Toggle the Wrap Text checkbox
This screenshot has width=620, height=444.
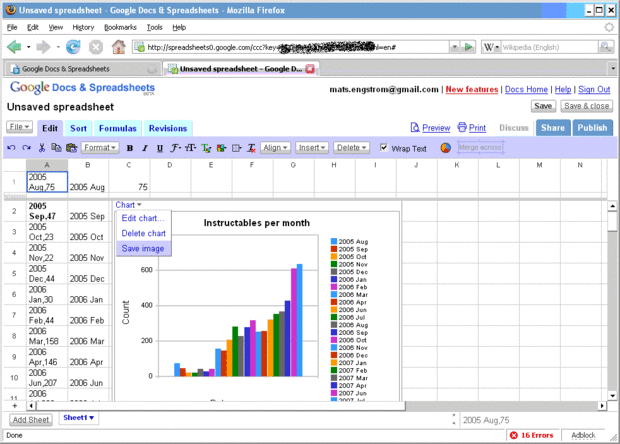(383, 147)
